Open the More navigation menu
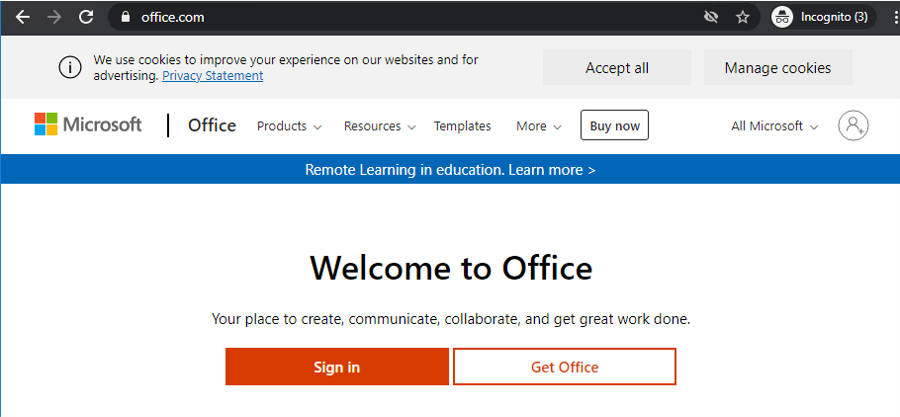 coord(539,126)
